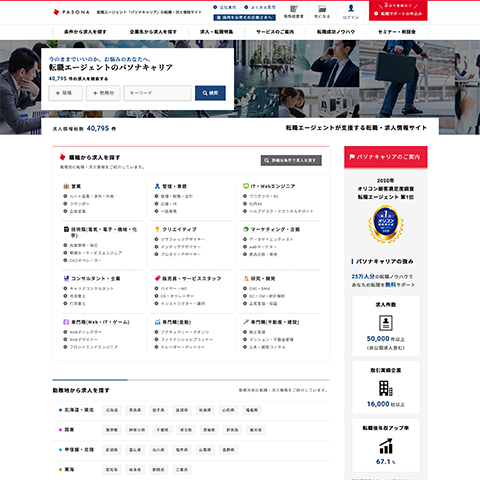Open the セミナー・相談会 menu

[x=397, y=32]
